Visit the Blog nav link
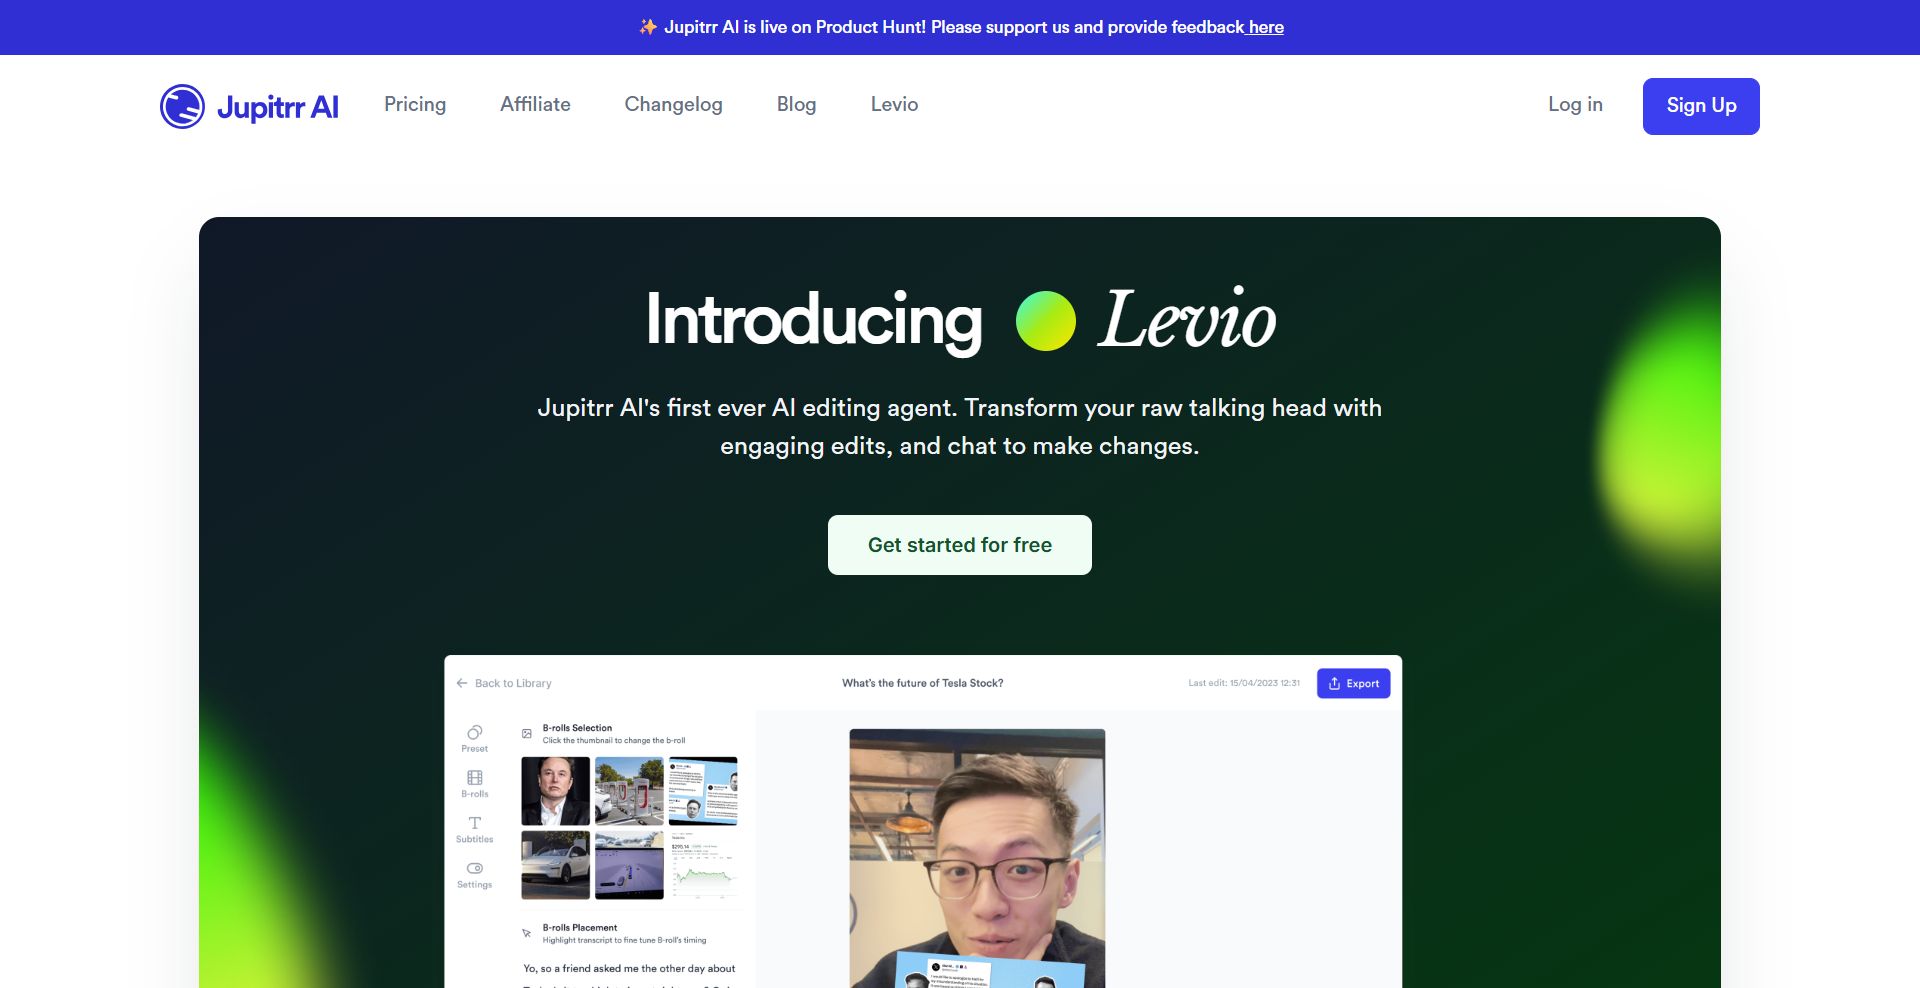The height and width of the screenshot is (988, 1920). coord(796,104)
